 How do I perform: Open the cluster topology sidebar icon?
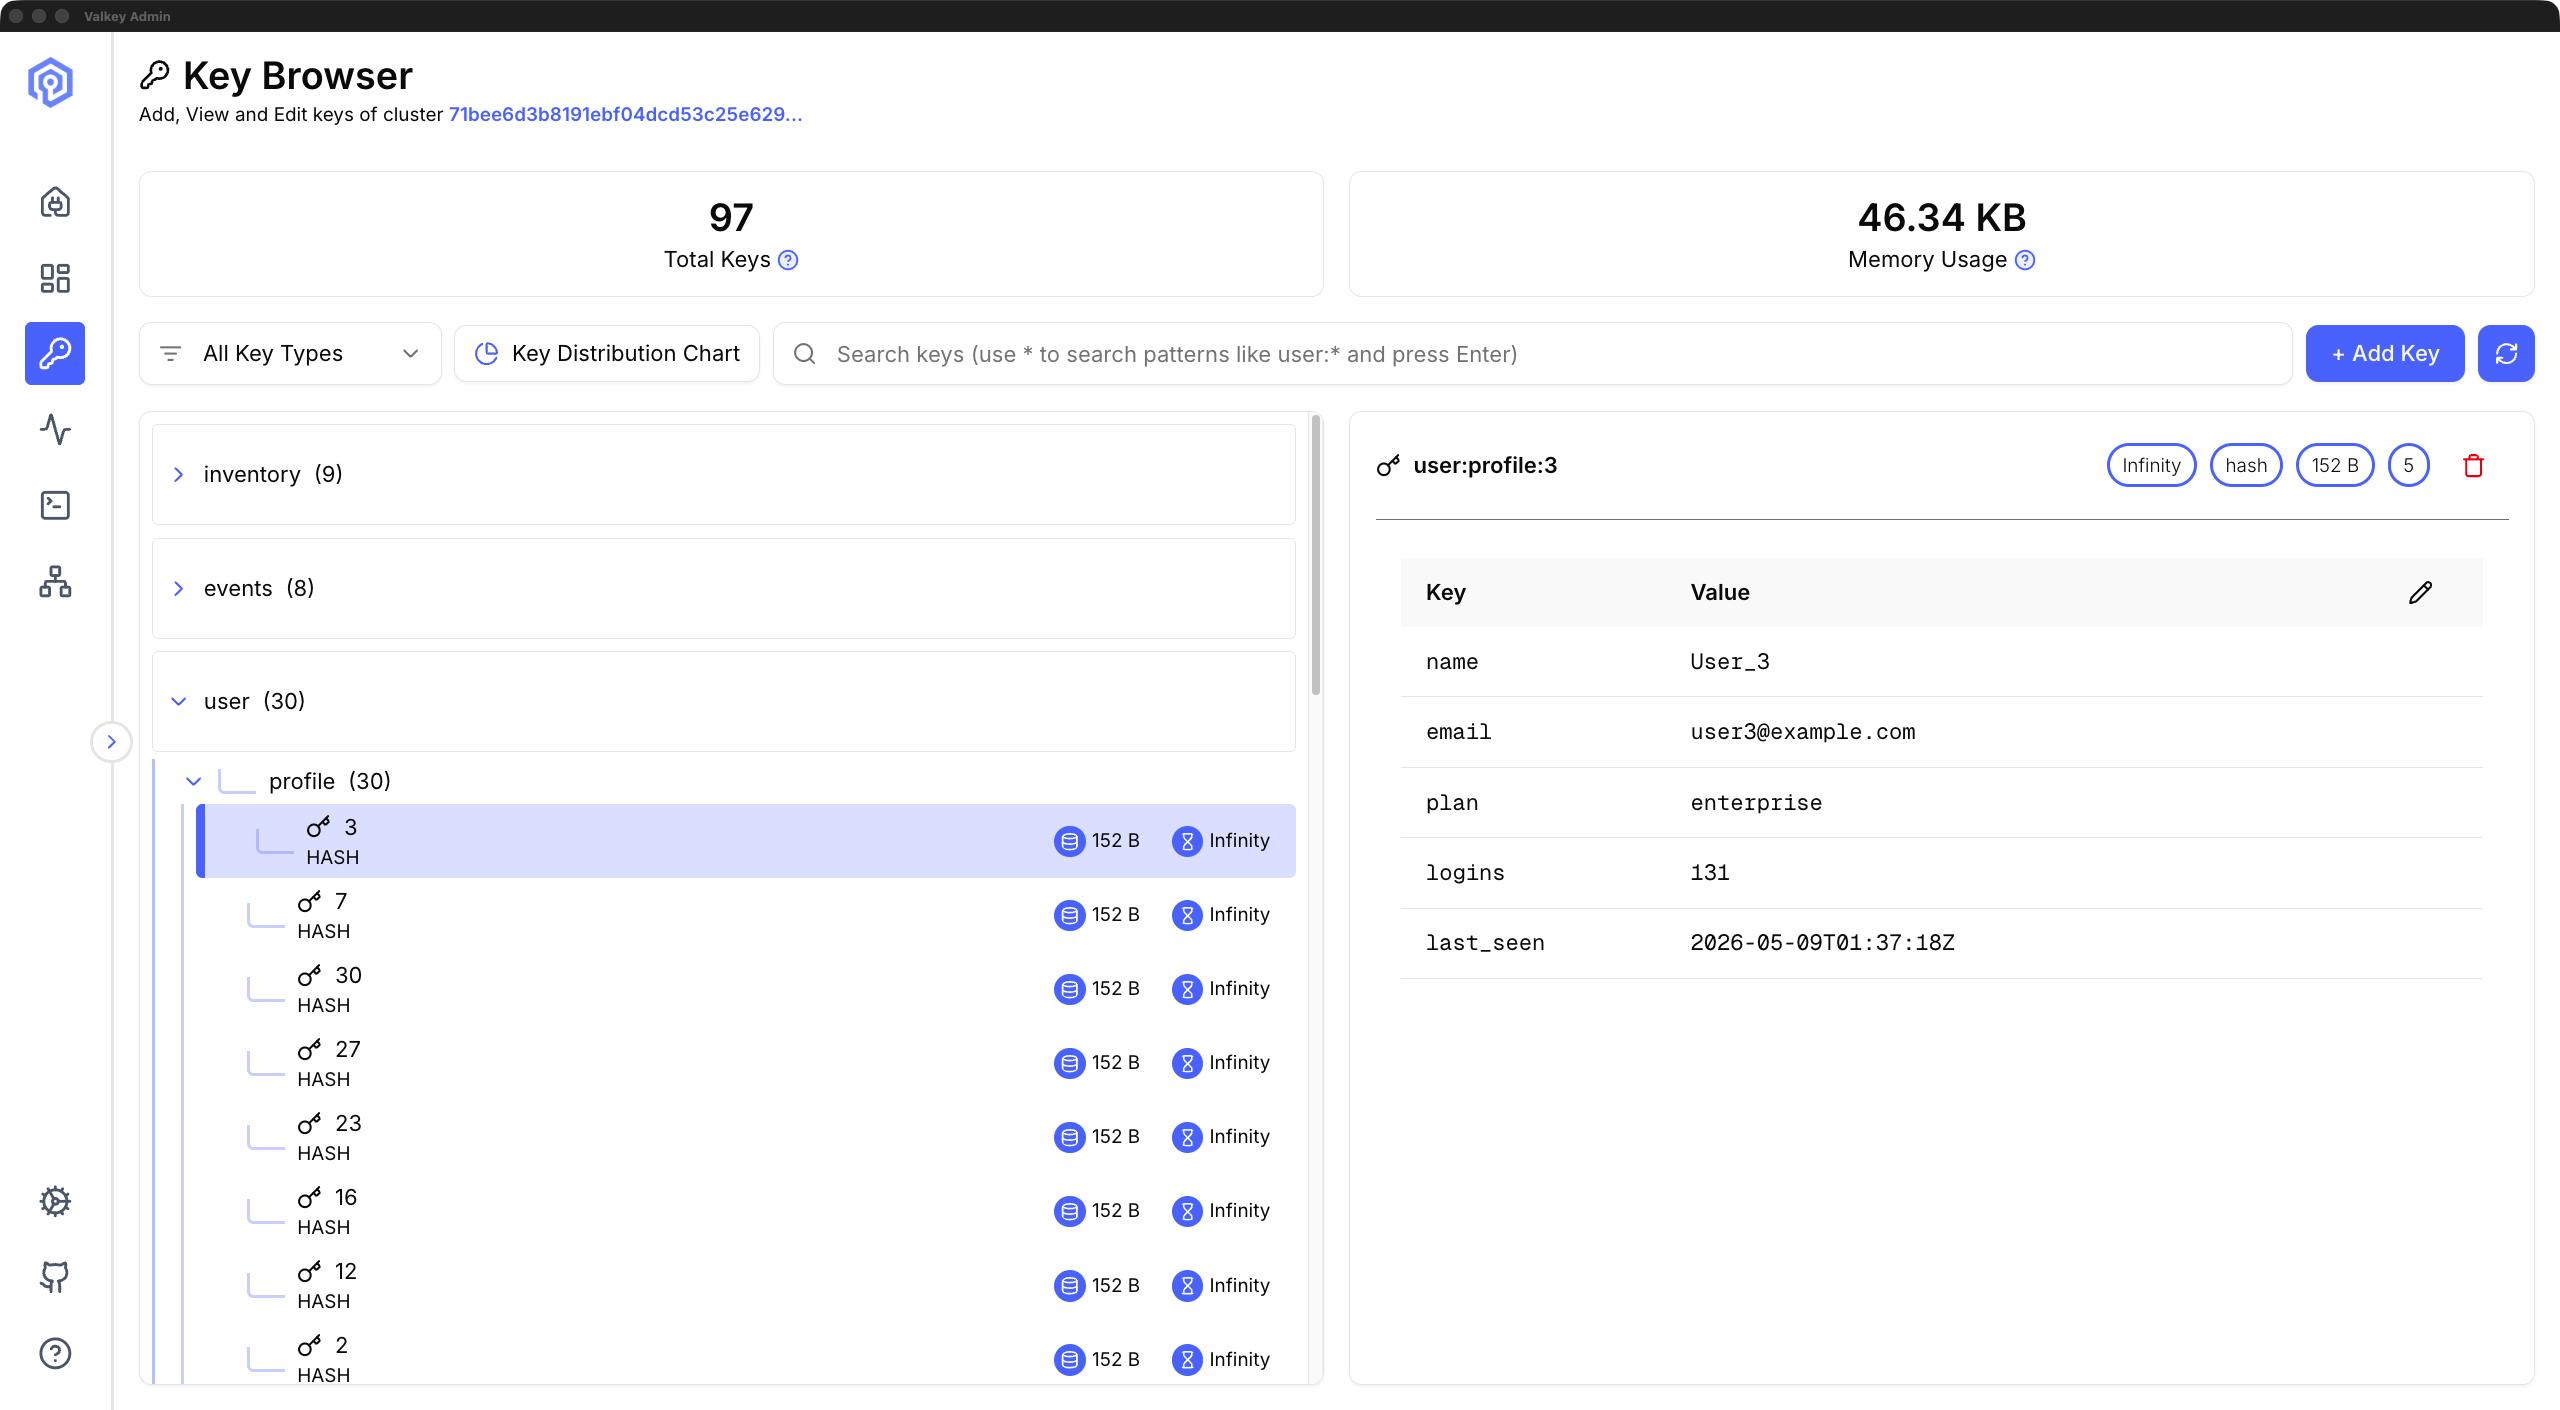click(x=55, y=581)
